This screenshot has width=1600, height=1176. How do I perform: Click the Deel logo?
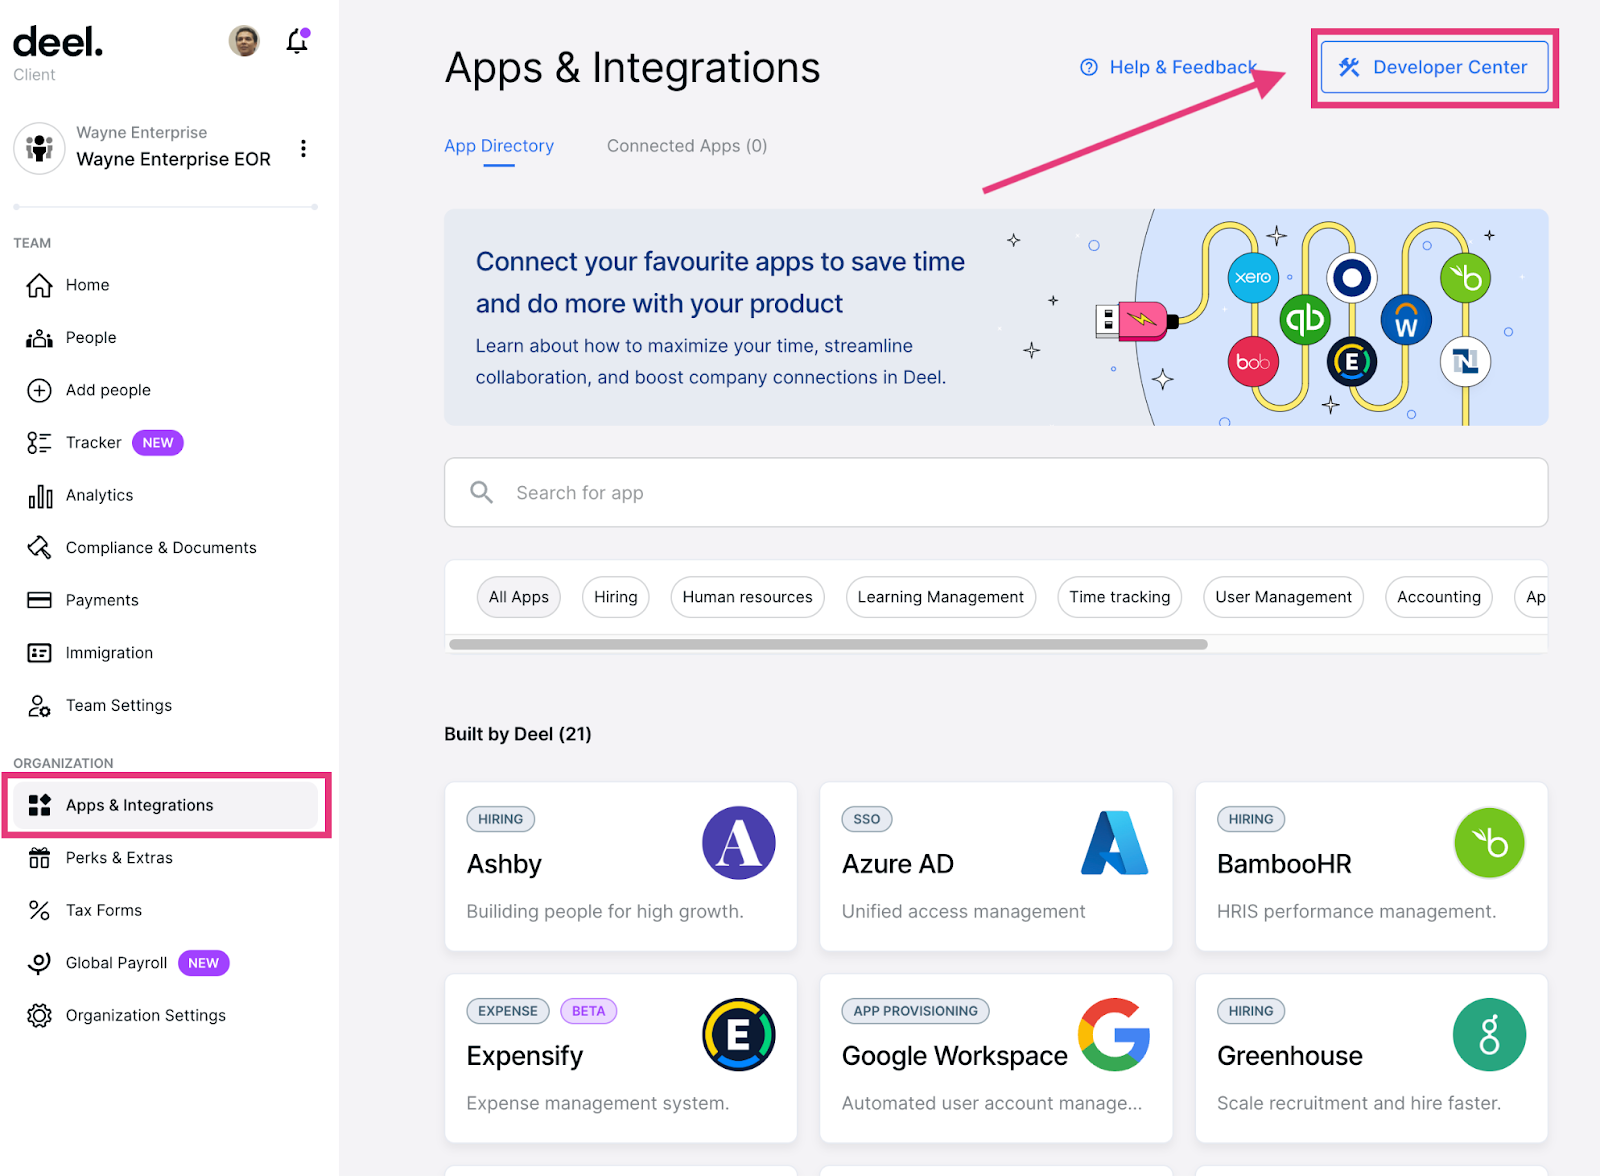pos(58,42)
